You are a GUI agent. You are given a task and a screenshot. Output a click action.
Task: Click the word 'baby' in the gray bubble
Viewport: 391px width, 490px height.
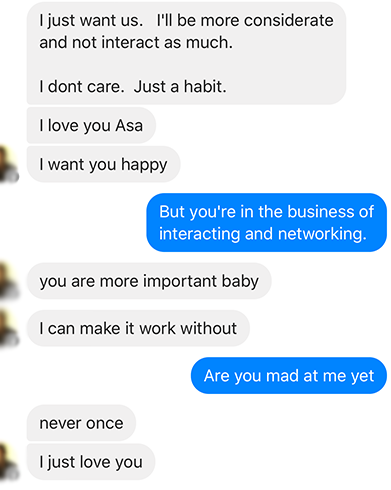point(240,281)
